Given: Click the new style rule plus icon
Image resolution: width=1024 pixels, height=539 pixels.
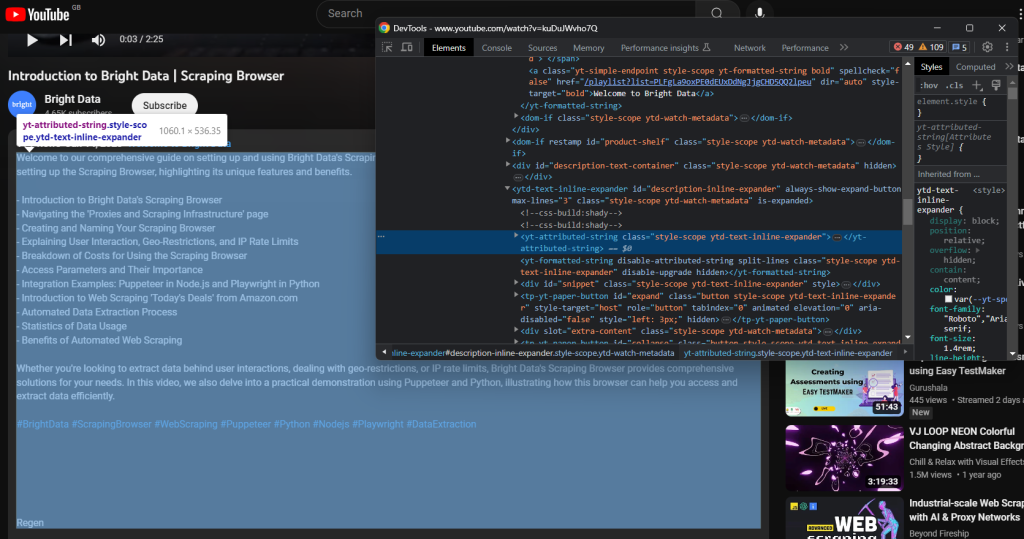Looking at the screenshot, I should (977, 85).
